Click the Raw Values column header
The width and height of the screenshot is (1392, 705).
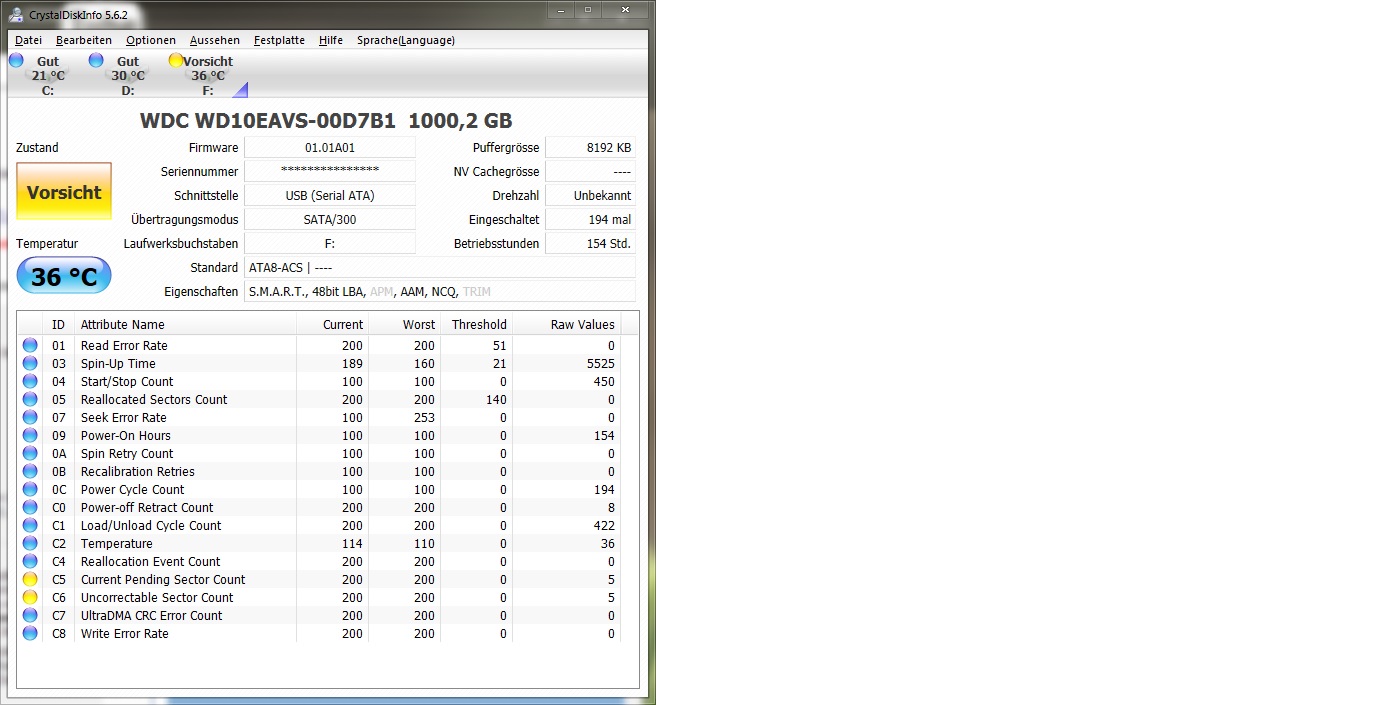(567, 324)
